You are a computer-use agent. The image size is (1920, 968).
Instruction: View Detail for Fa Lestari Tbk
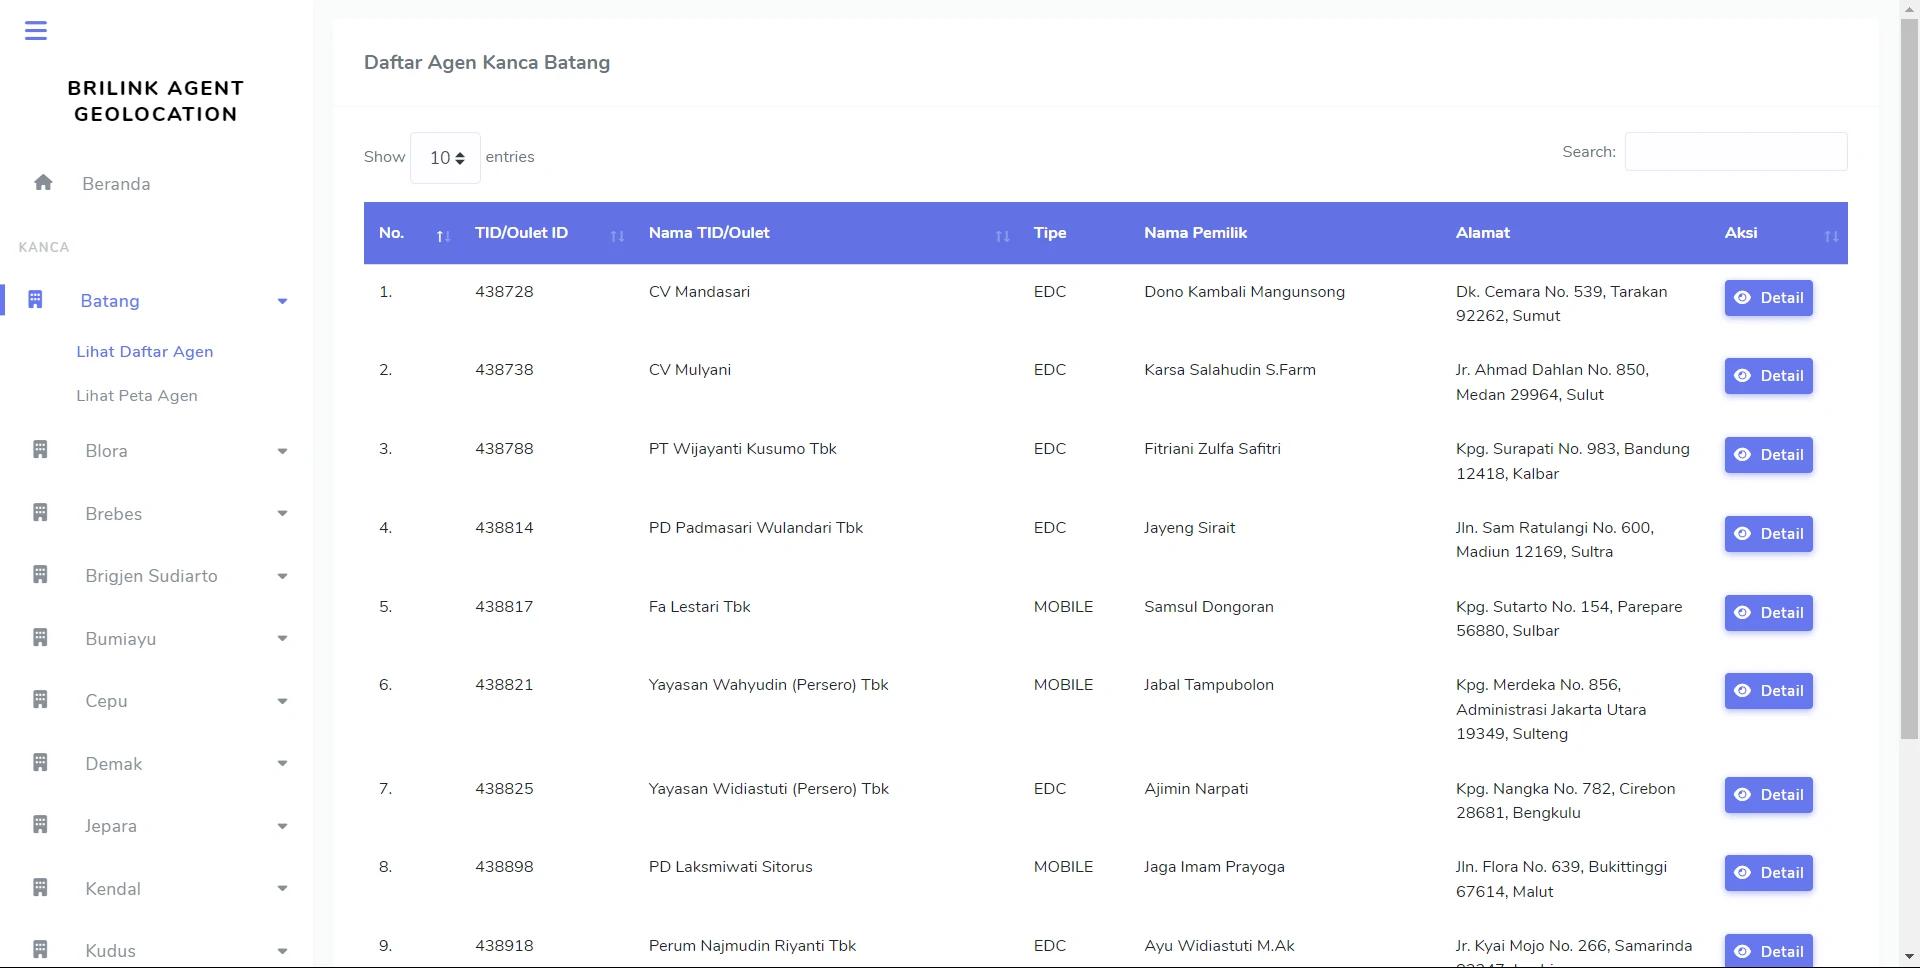1768,613
